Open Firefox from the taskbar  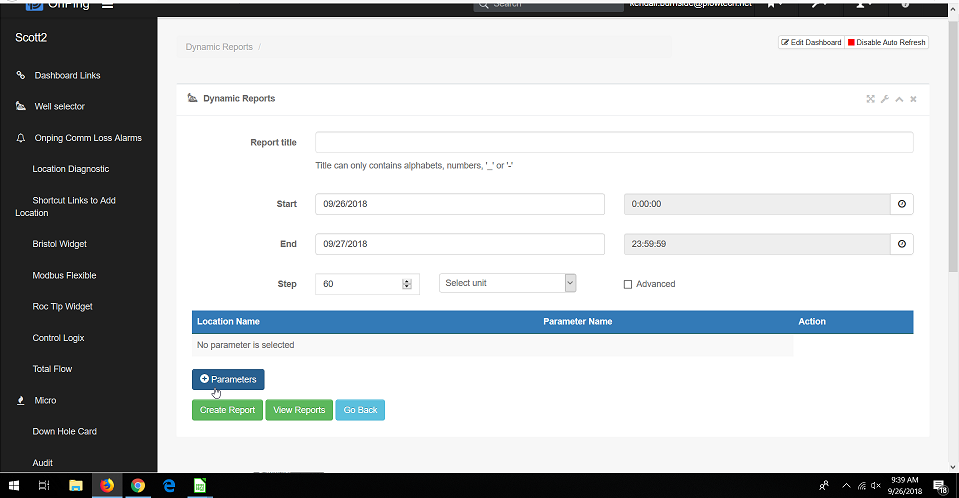click(106, 486)
